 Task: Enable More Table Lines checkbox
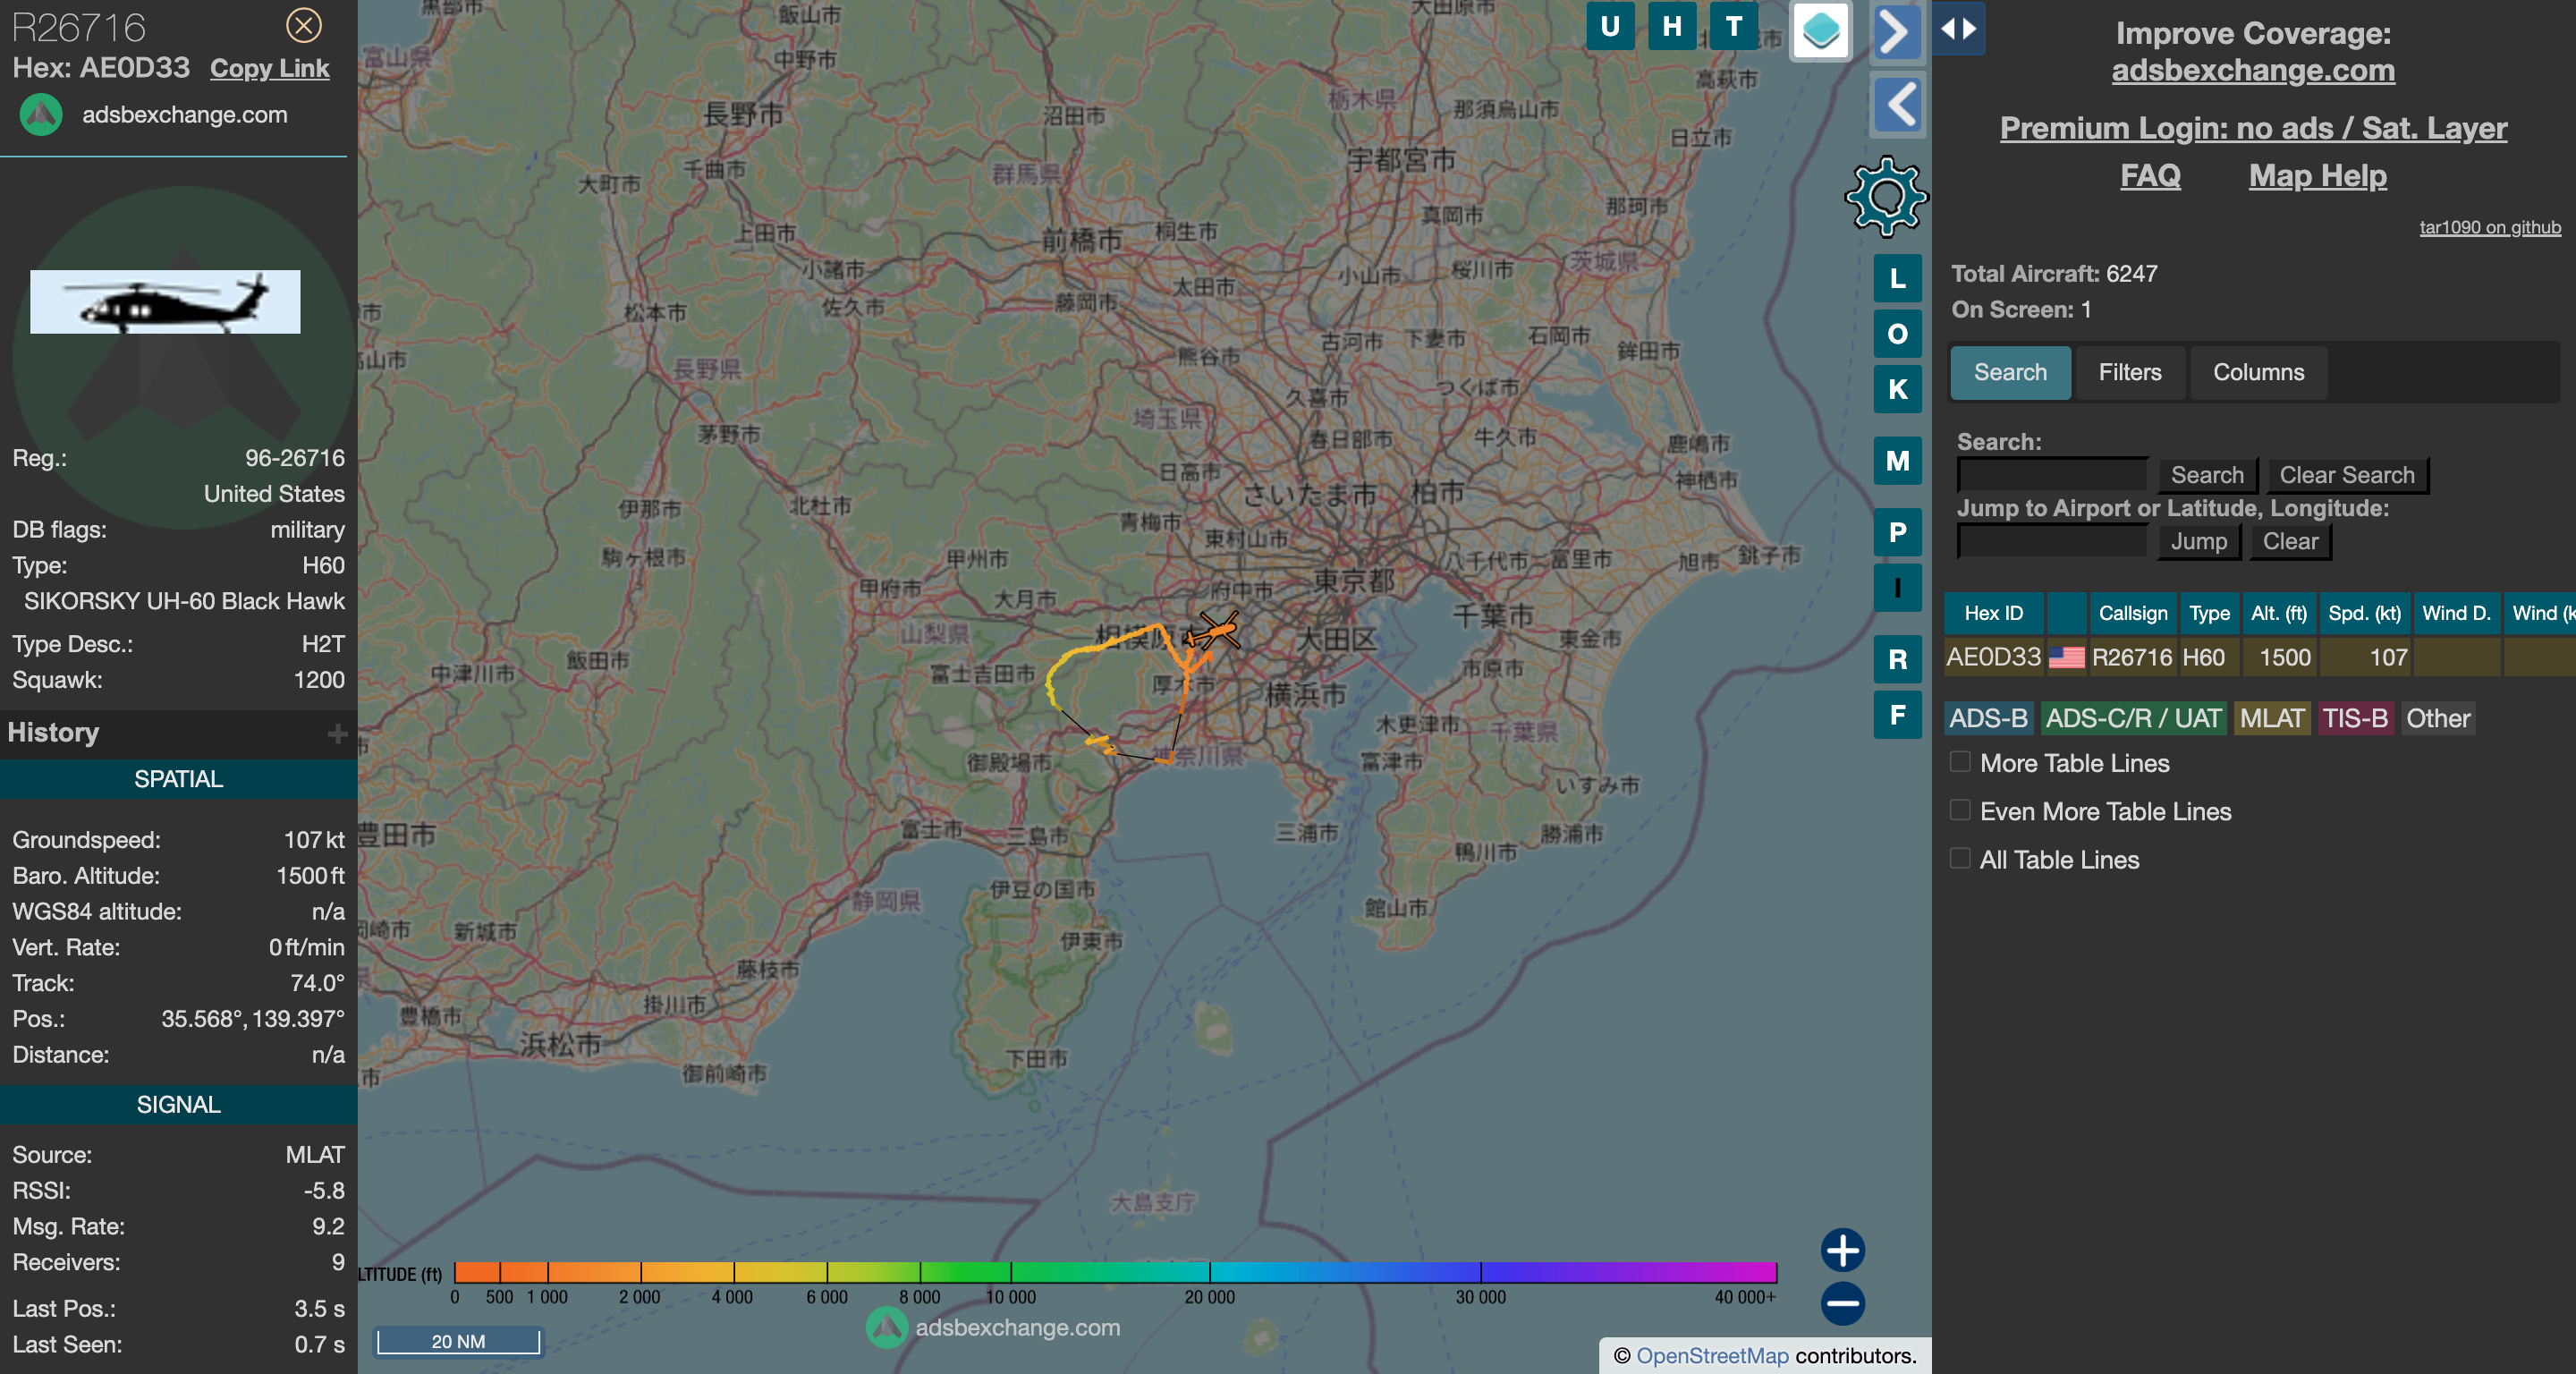click(1960, 762)
